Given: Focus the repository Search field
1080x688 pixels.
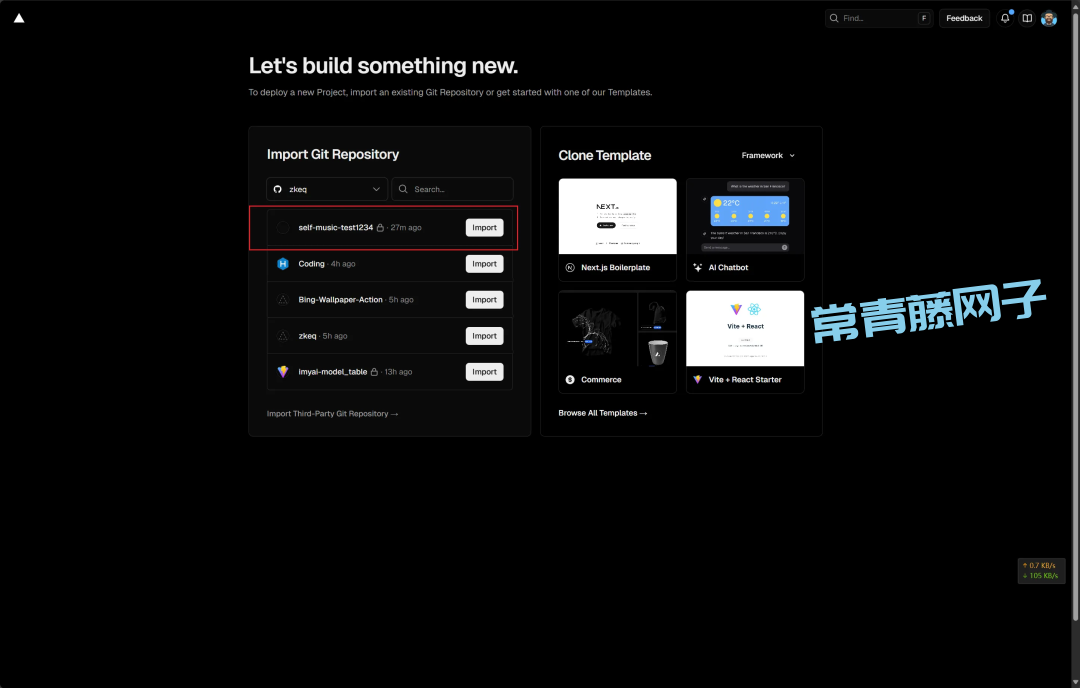Looking at the screenshot, I should coord(460,189).
